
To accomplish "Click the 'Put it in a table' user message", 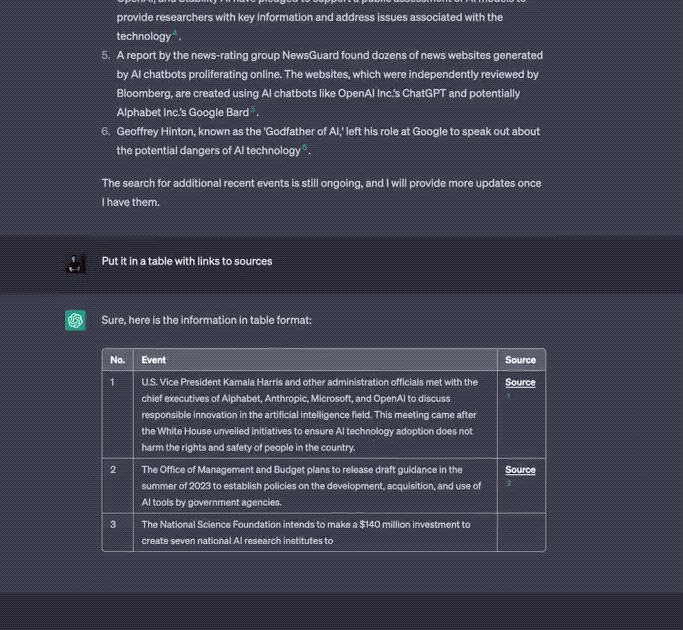I will [x=187, y=261].
